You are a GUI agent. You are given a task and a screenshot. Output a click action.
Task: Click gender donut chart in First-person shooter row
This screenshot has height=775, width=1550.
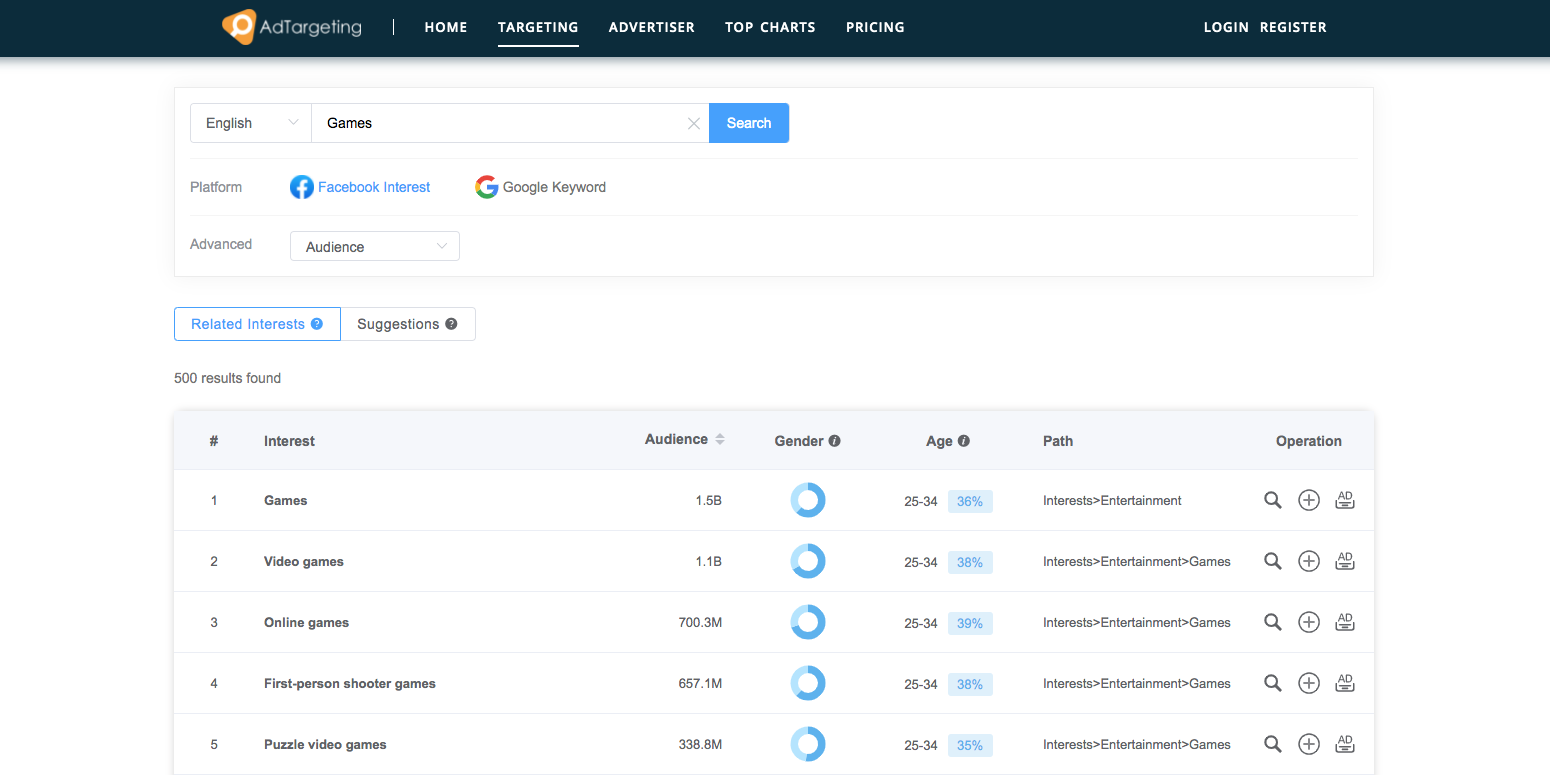point(808,683)
